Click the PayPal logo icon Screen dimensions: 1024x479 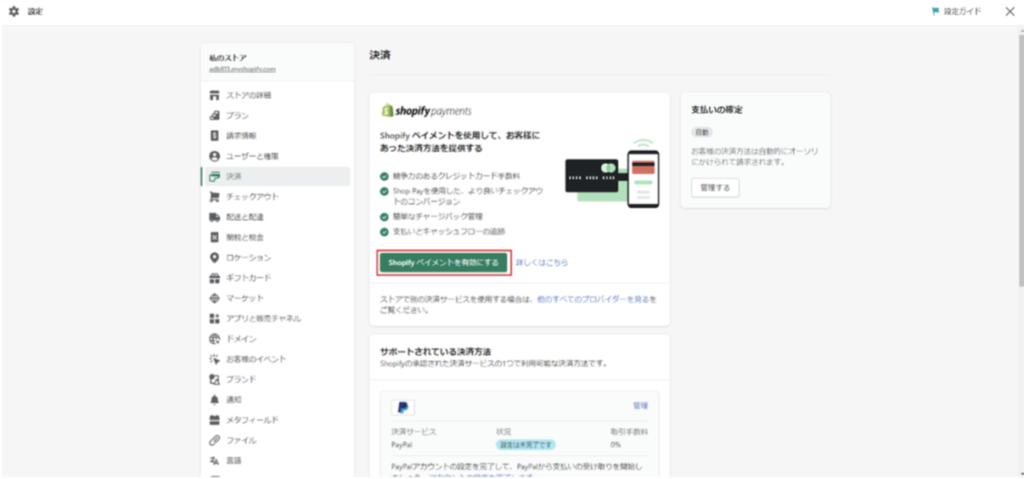pos(402,407)
